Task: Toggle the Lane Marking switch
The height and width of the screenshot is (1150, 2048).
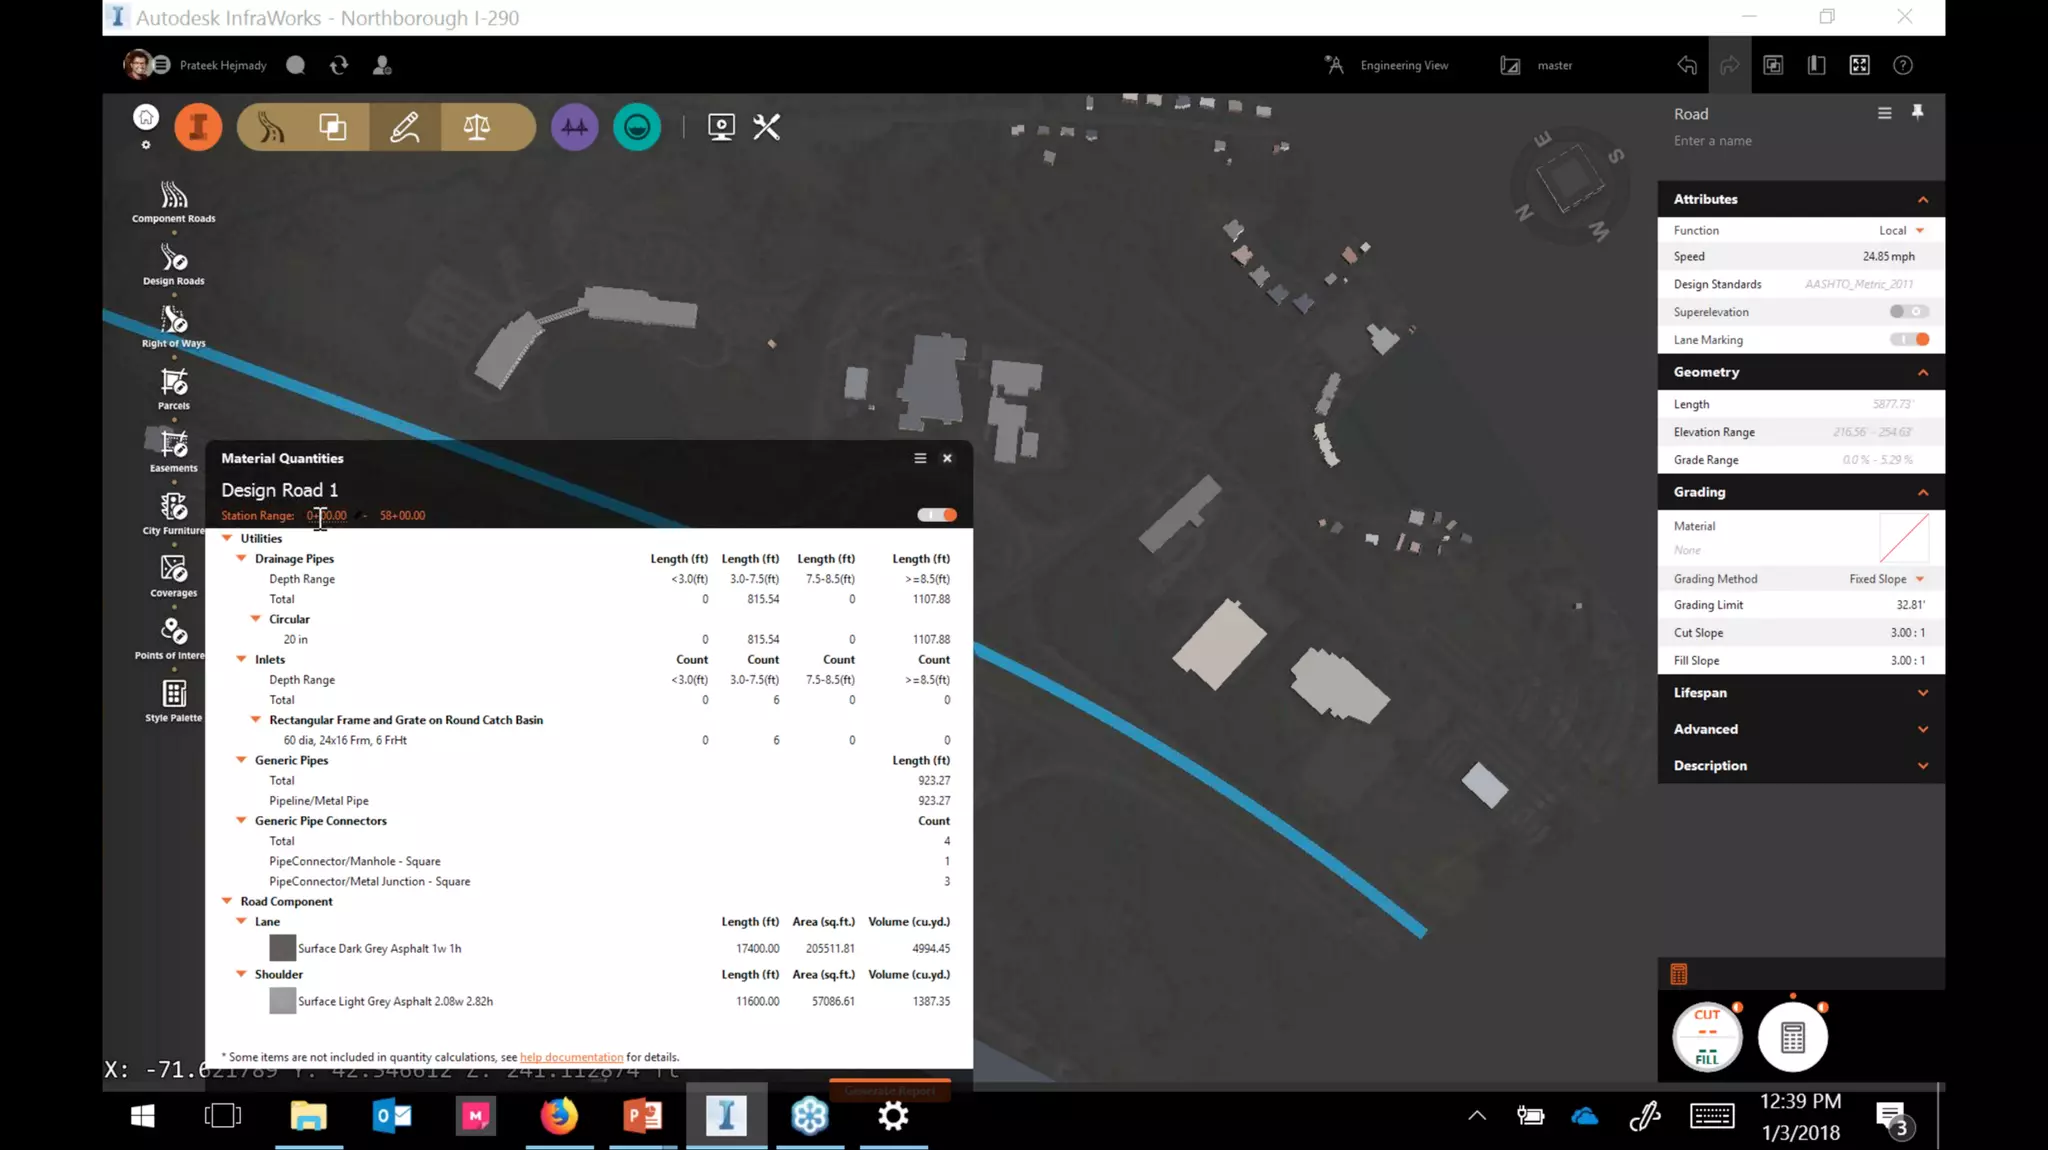Action: pos(1909,340)
